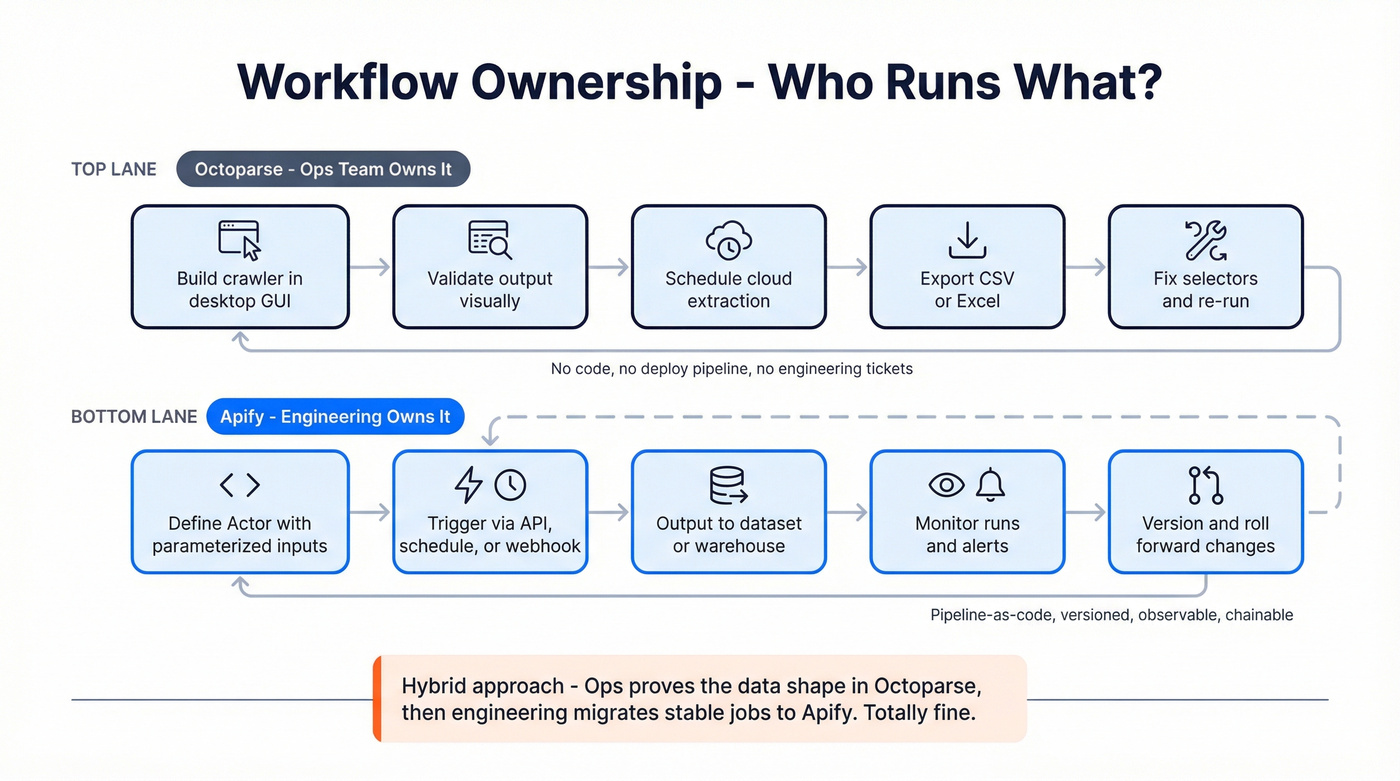The width and height of the screenshot is (1400, 781).
Task: Switch to the TOP LANE label
Action: pyautogui.click(x=113, y=169)
